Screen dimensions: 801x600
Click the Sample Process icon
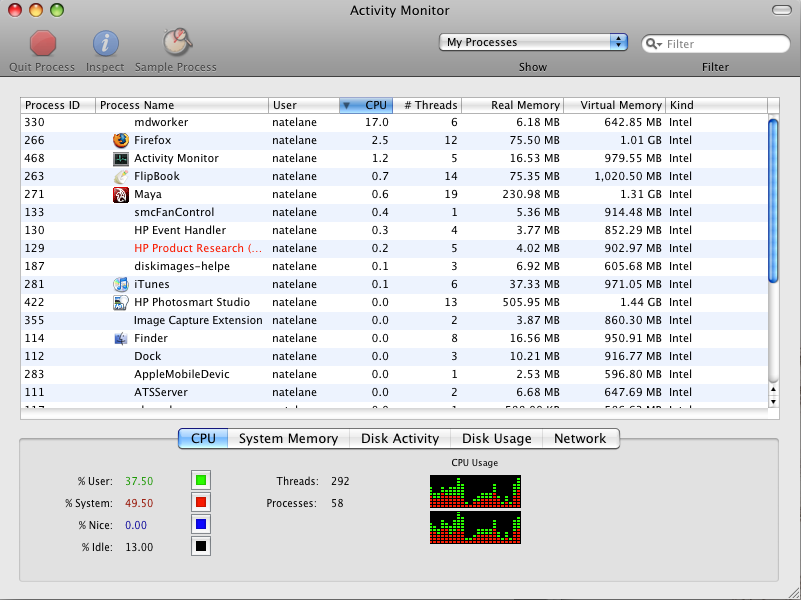pyautogui.click(x=178, y=42)
